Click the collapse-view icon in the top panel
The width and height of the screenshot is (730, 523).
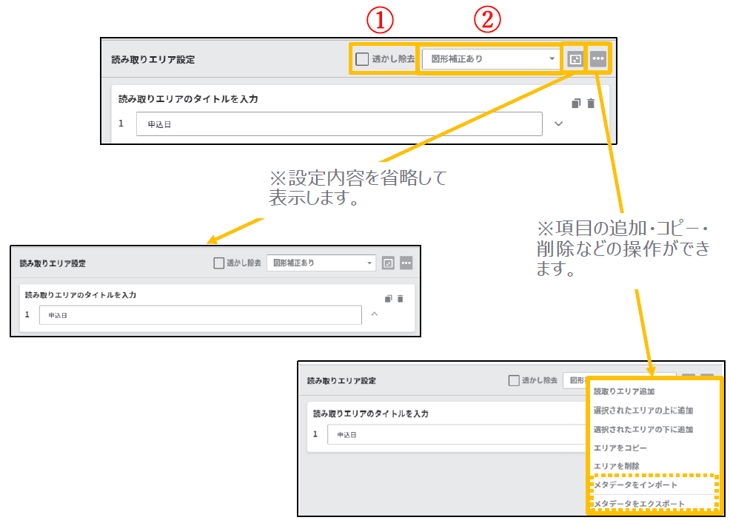[575, 59]
